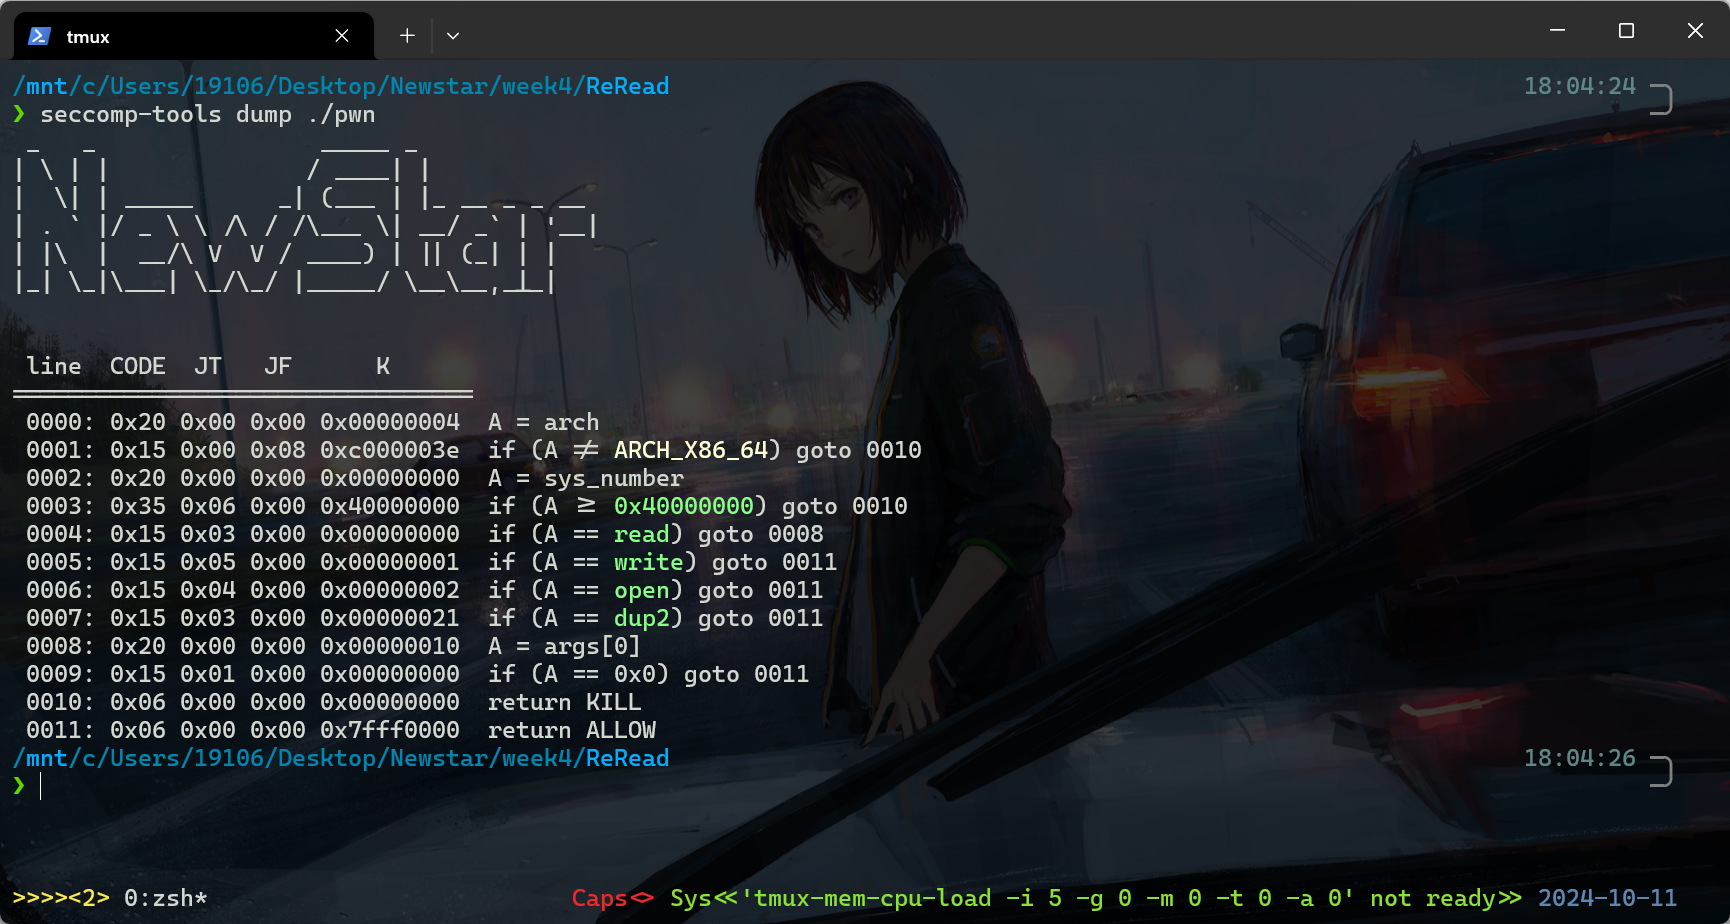Minimize the terminal window
1730x924 pixels.
(1557, 31)
